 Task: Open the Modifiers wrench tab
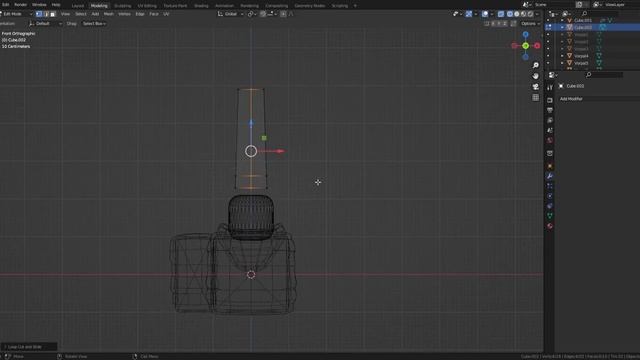(550, 176)
